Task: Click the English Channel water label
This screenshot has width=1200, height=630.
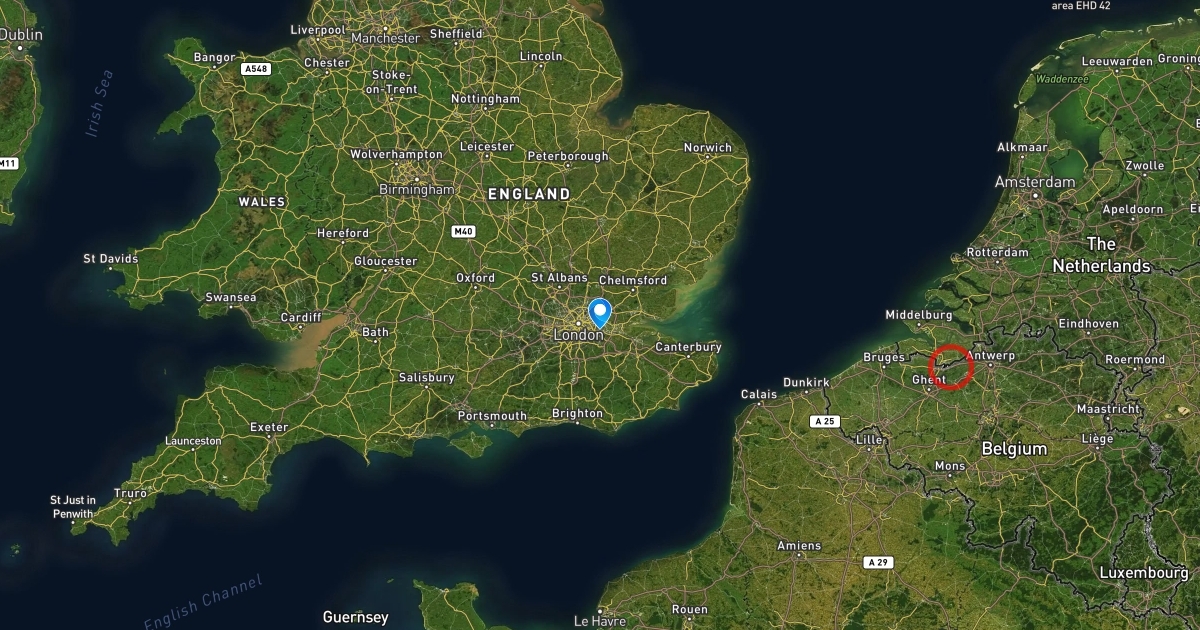Action: [204, 600]
